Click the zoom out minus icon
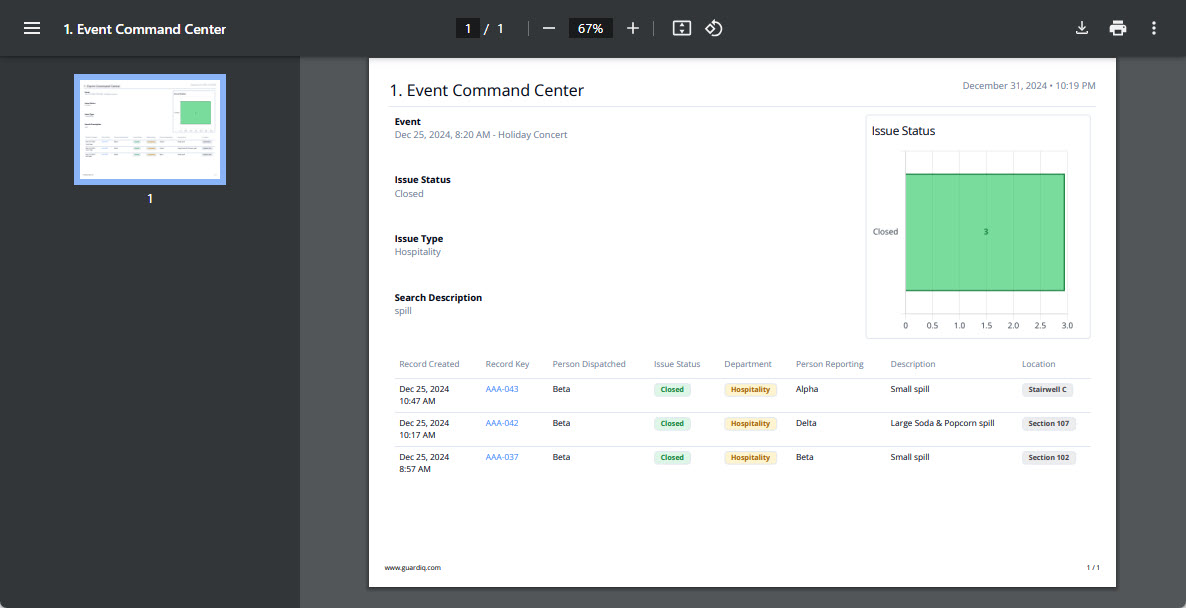Image resolution: width=1186 pixels, height=608 pixels. tap(548, 29)
